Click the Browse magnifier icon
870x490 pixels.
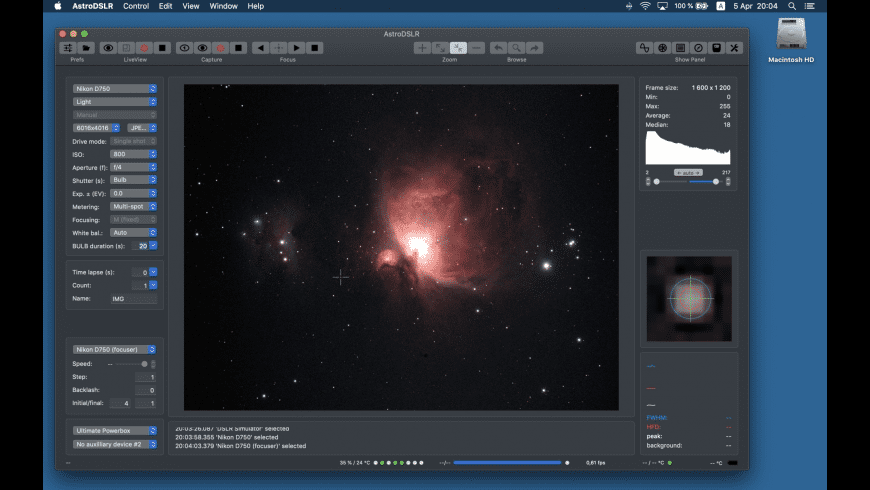[516, 47]
